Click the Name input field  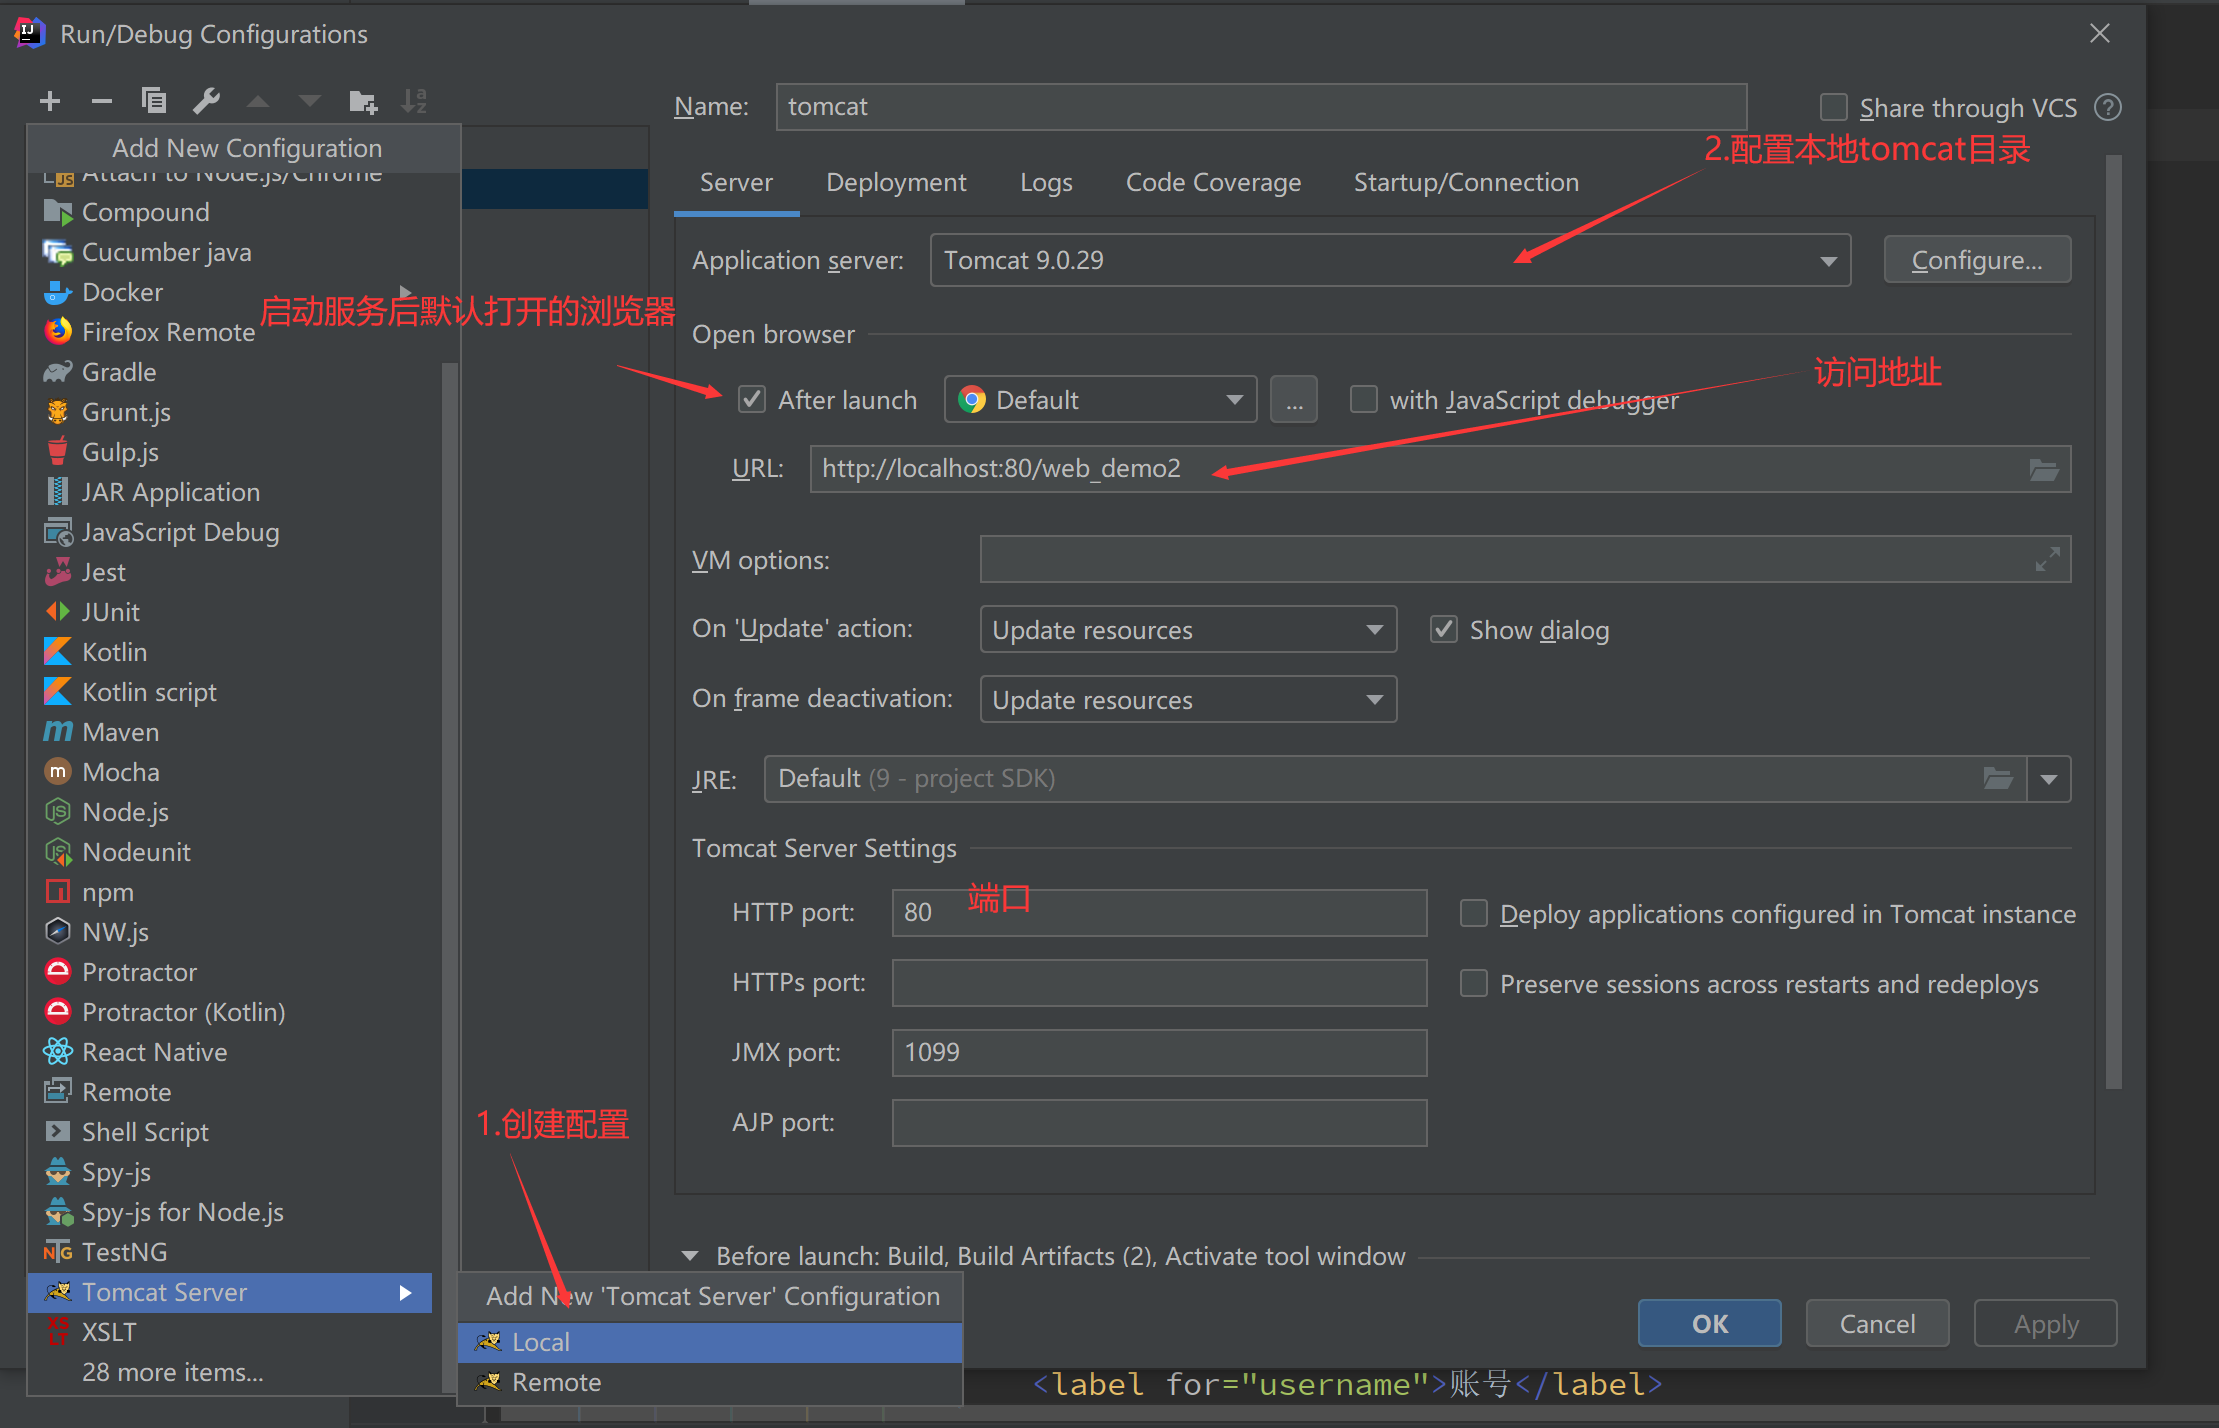1261,107
